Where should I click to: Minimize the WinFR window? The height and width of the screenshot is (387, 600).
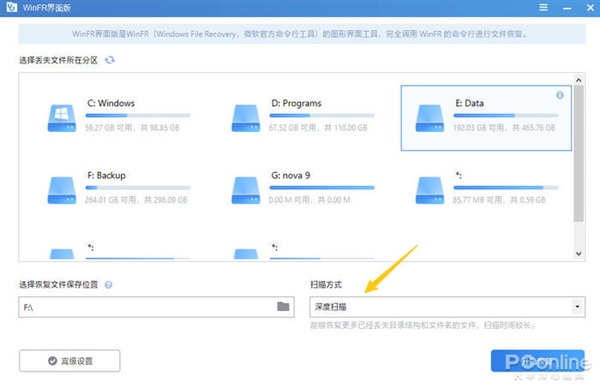[567, 8]
